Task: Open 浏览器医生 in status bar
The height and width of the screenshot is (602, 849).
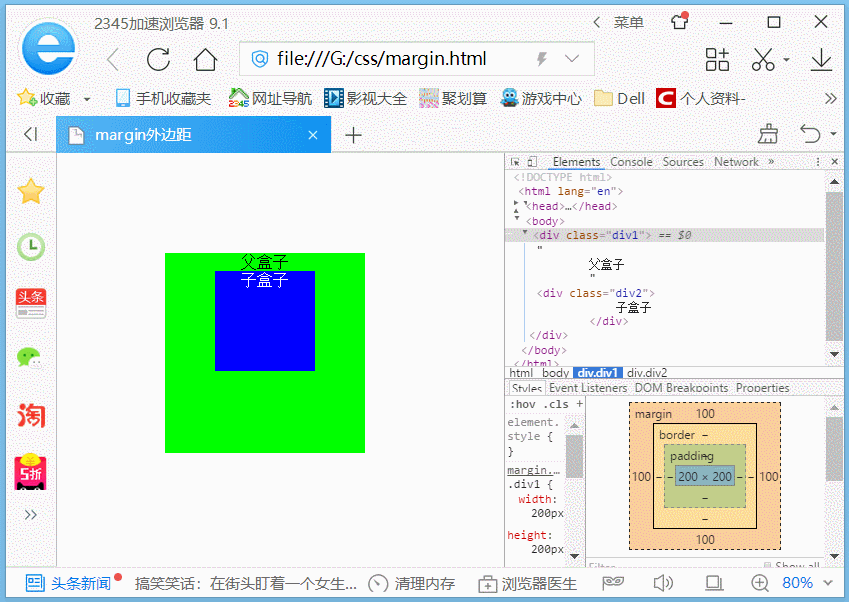Action: pyautogui.click(x=527, y=583)
